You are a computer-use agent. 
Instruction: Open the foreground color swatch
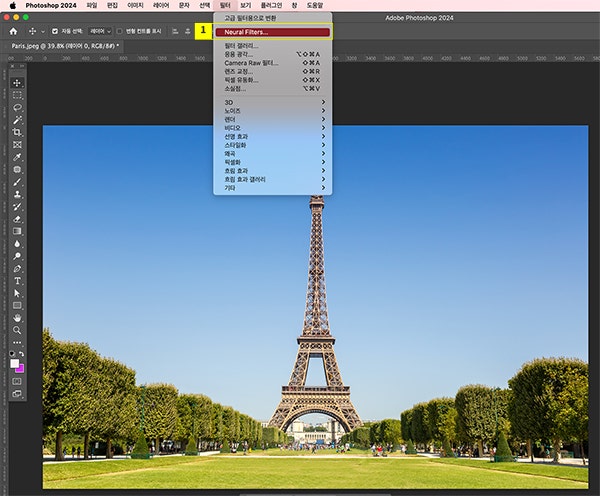point(15,363)
